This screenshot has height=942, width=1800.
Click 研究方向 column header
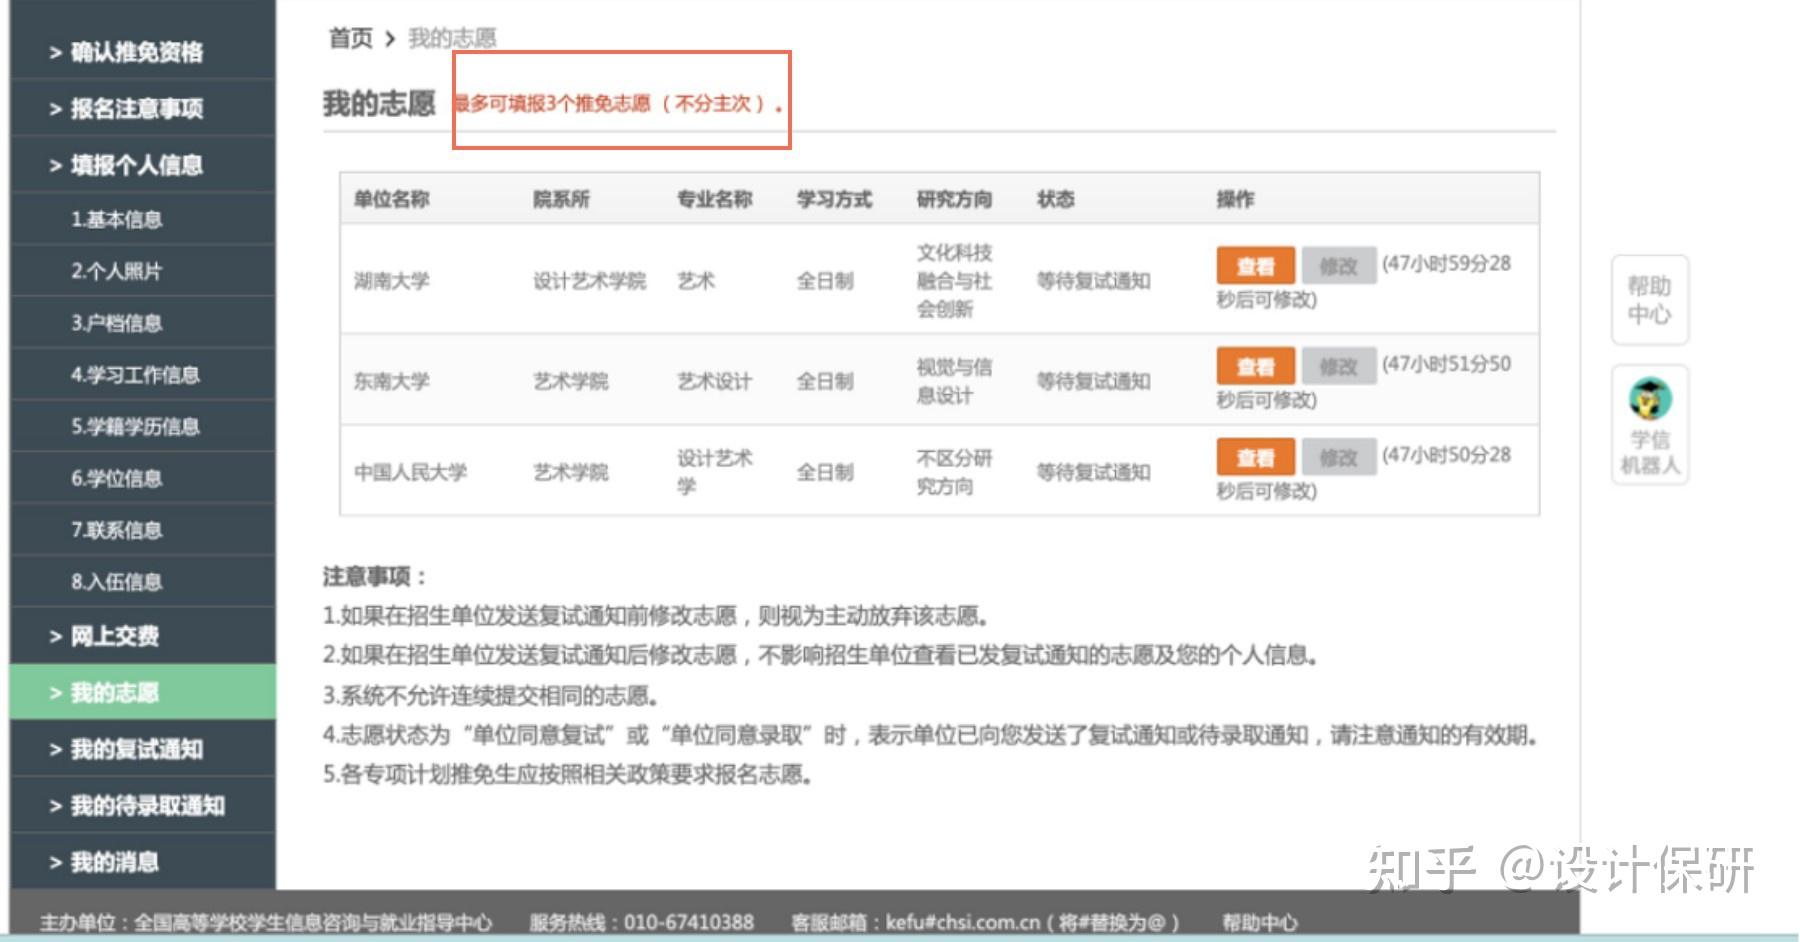[x=954, y=199]
